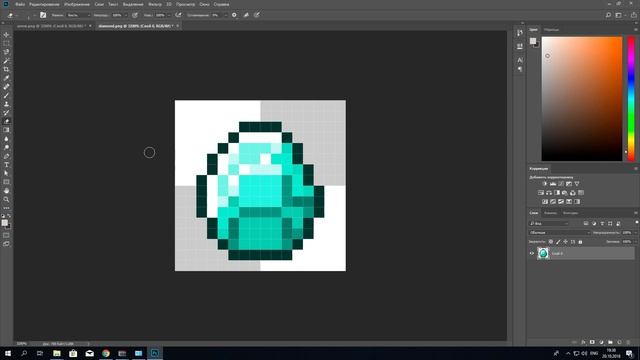The image size is (640, 360).
Task: Switch to the Каналы tab
Action: tap(550, 213)
